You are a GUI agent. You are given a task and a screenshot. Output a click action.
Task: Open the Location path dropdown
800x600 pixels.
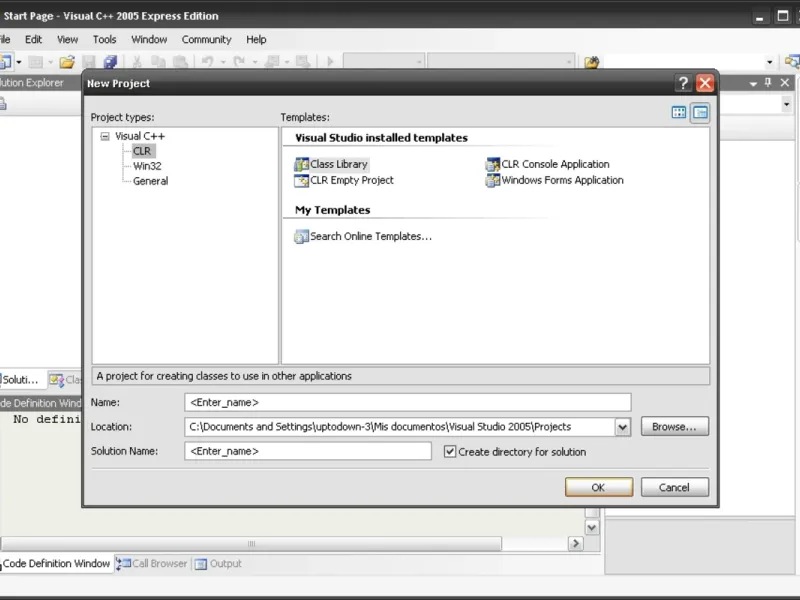622,427
